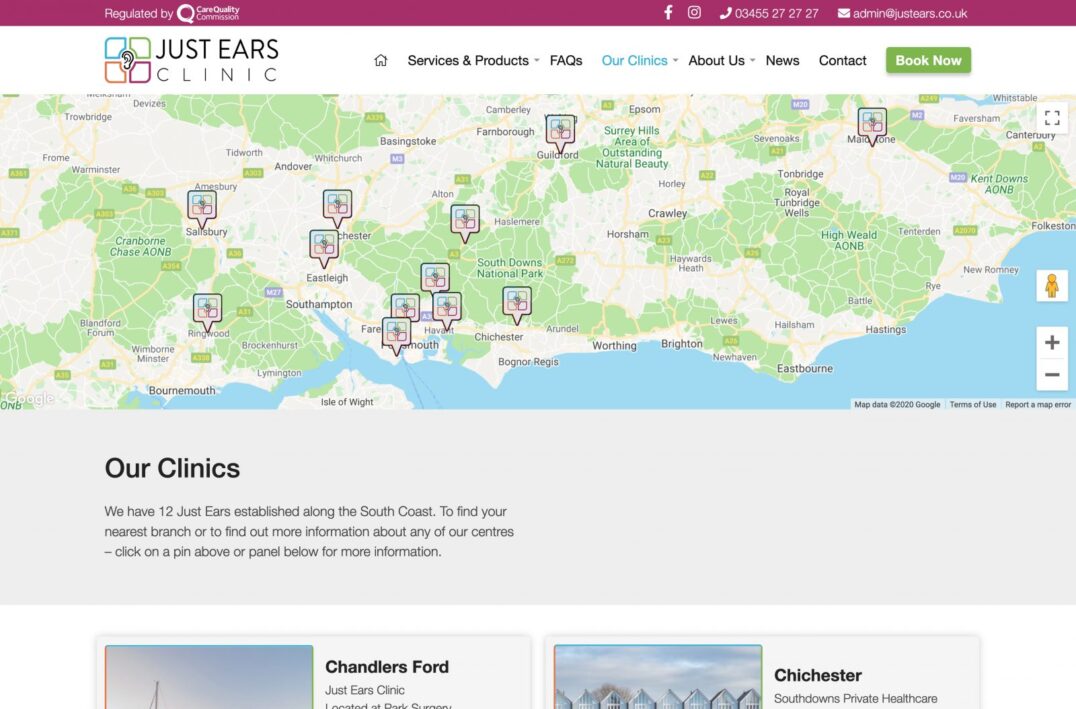Select the clinic pin near Maidstone
This screenshot has height=709, width=1076.
pyautogui.click(x=872, y=124)
